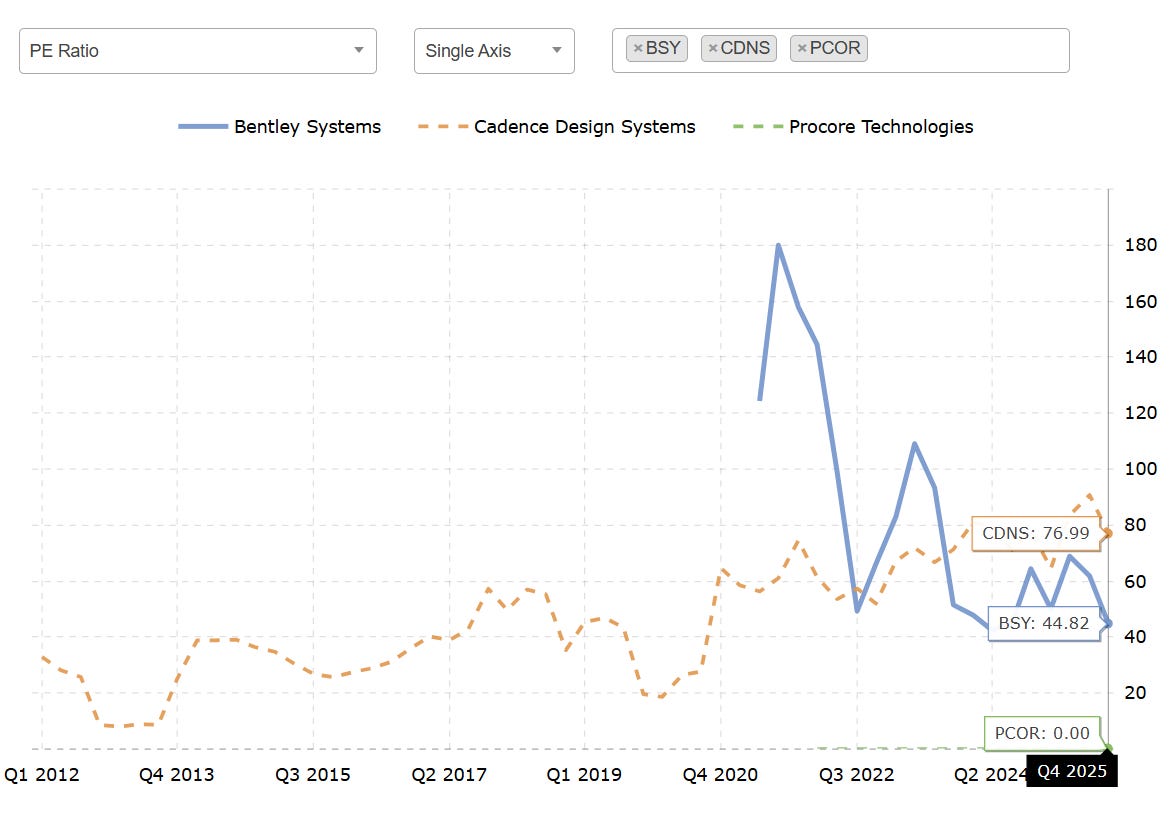Toggle Procore Technologies legend entry

point(854,127)
